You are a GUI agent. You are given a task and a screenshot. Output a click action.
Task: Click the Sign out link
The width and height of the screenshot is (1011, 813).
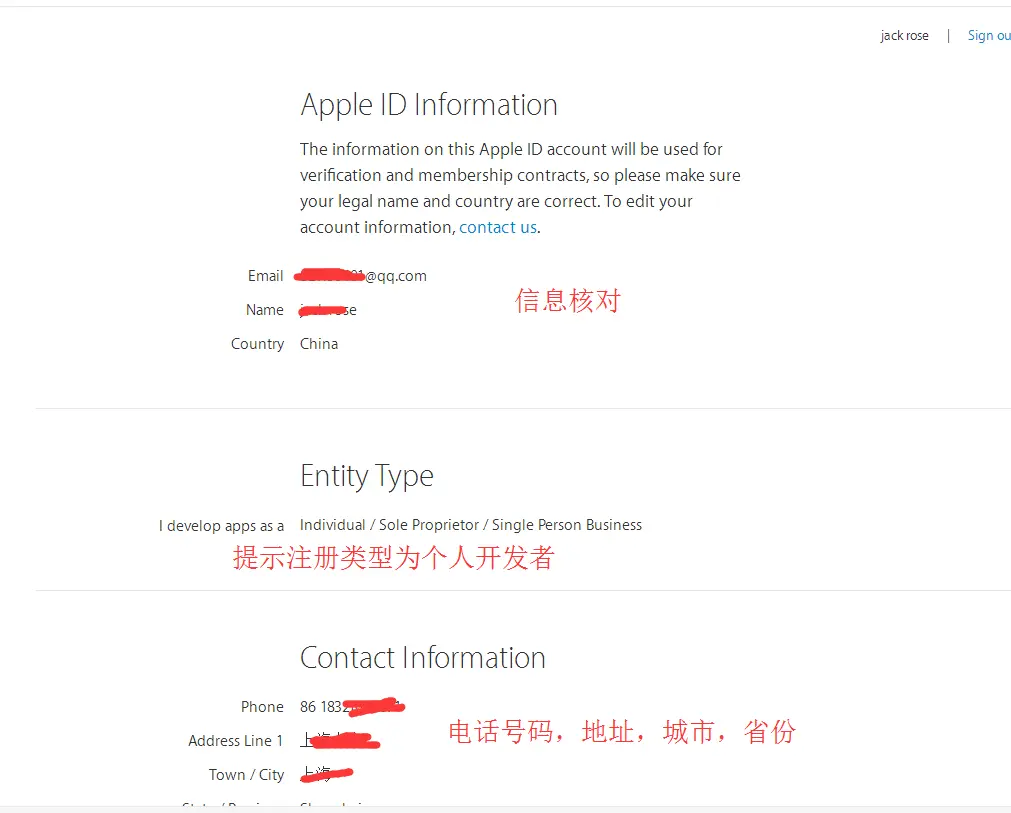[x=989, y=35]
